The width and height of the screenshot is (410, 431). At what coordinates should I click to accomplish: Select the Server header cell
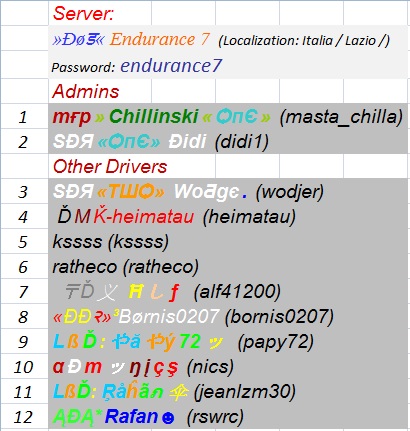point(100,13)
